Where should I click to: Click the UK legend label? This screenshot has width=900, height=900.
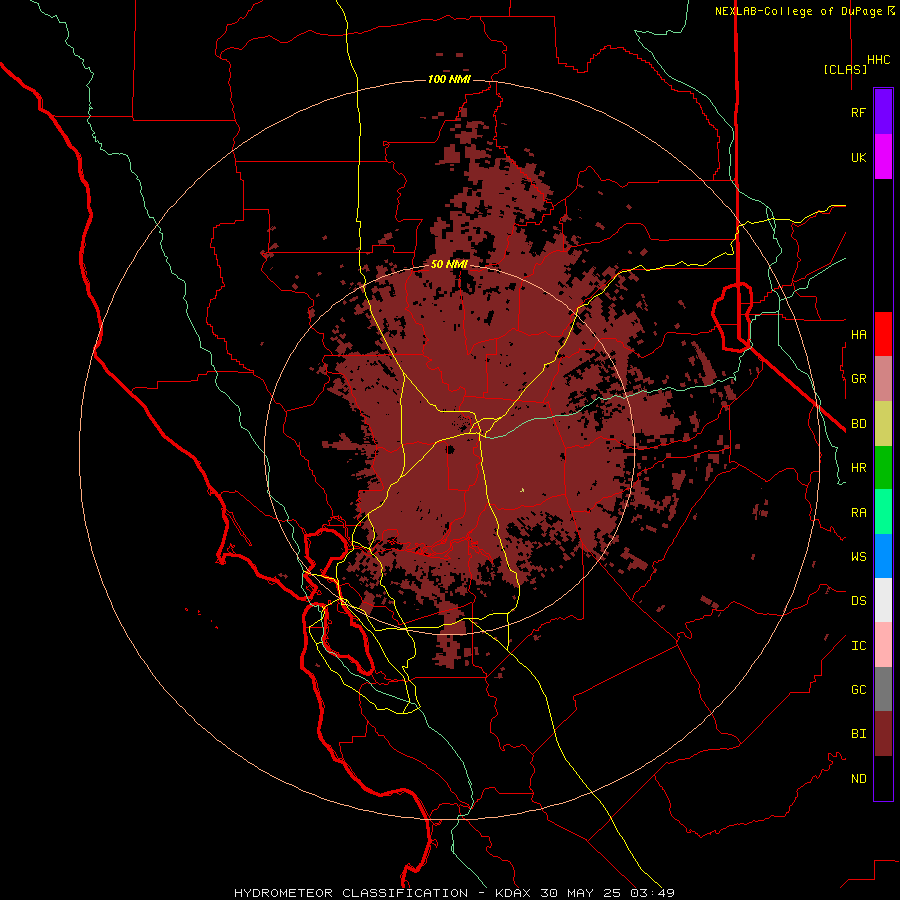(x=859, y=157)
